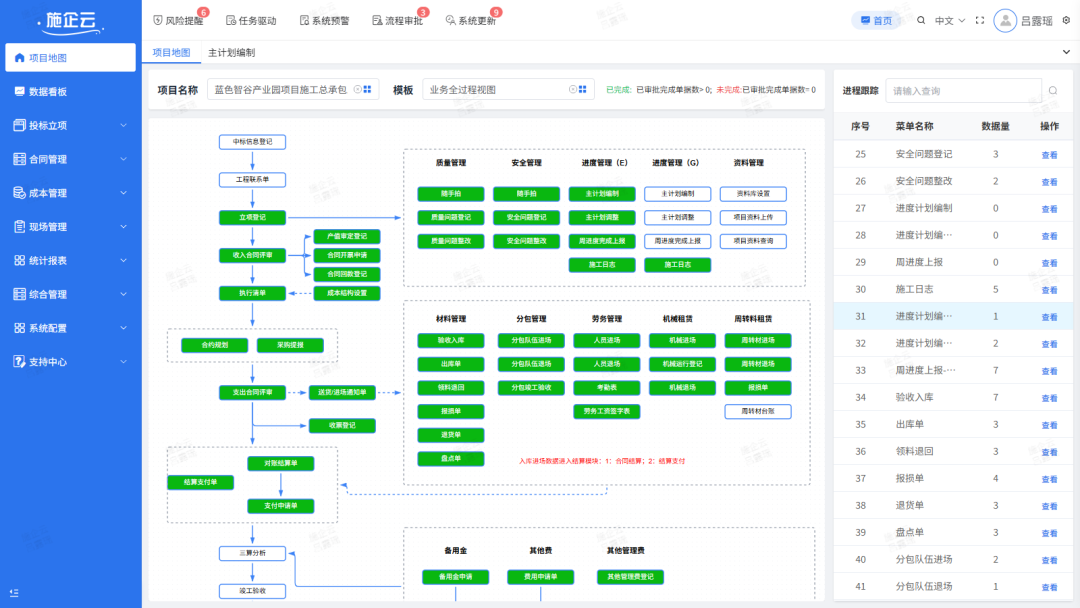Clear the 模板 template field
Screen dimensions: 1080x608
[x=572, y=90]
